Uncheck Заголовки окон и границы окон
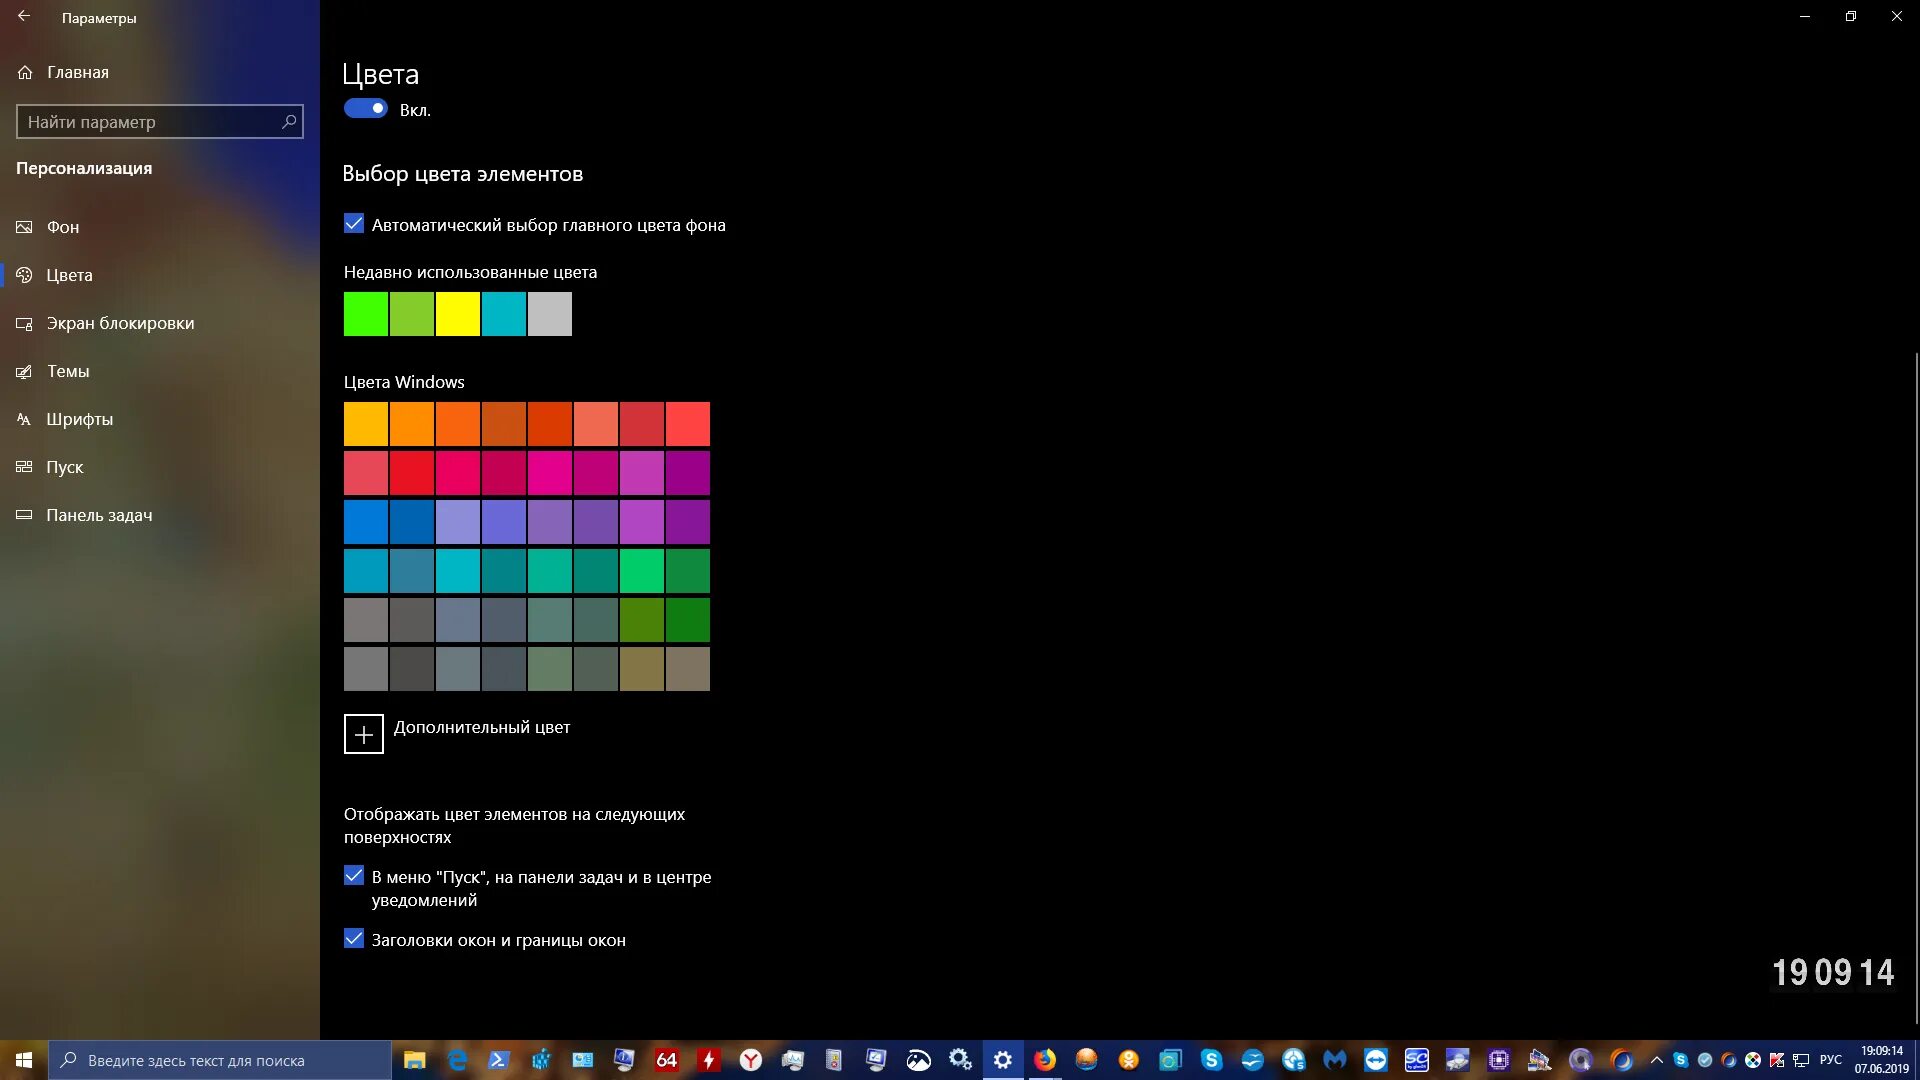Image resolution: width=1920 pixels, height=1080 pixels. click(x=354, y=939)
